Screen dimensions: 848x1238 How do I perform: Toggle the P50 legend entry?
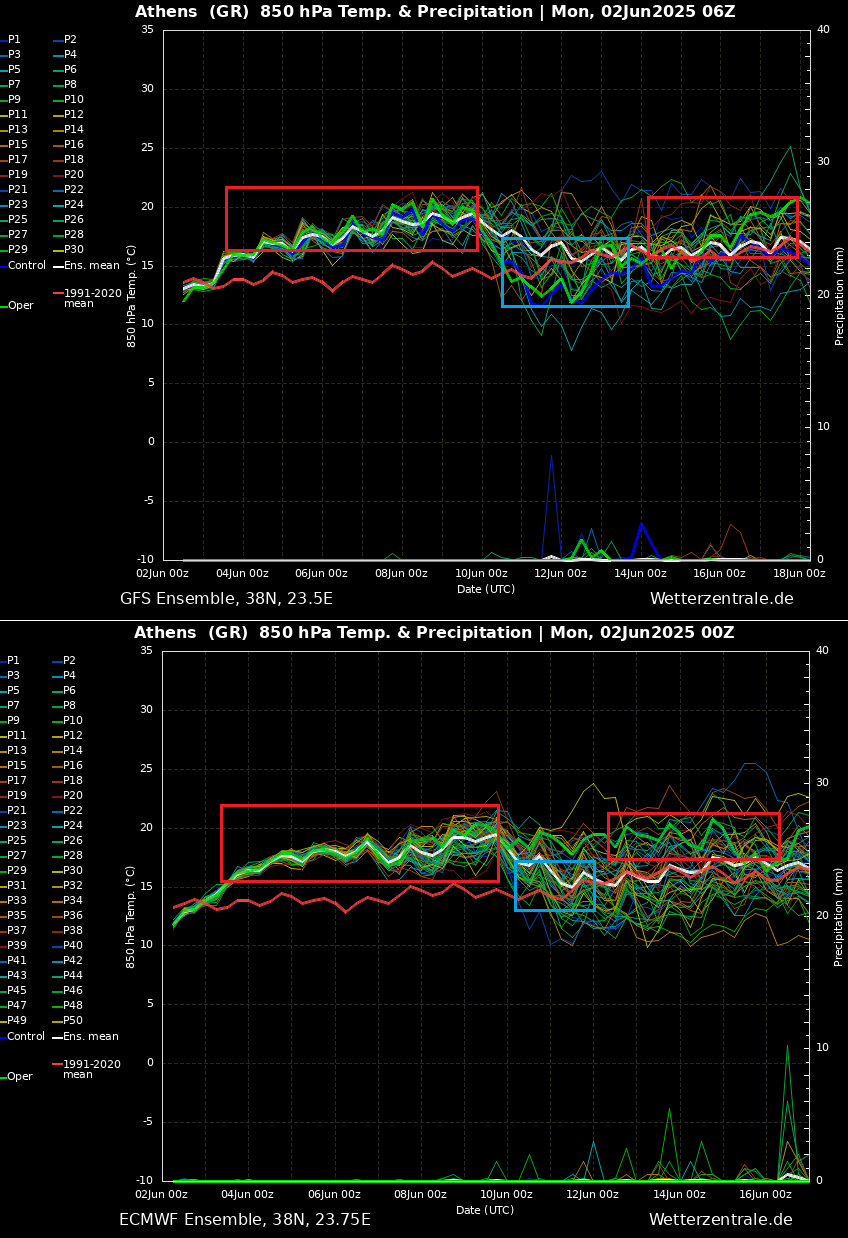click(72, 1021)
